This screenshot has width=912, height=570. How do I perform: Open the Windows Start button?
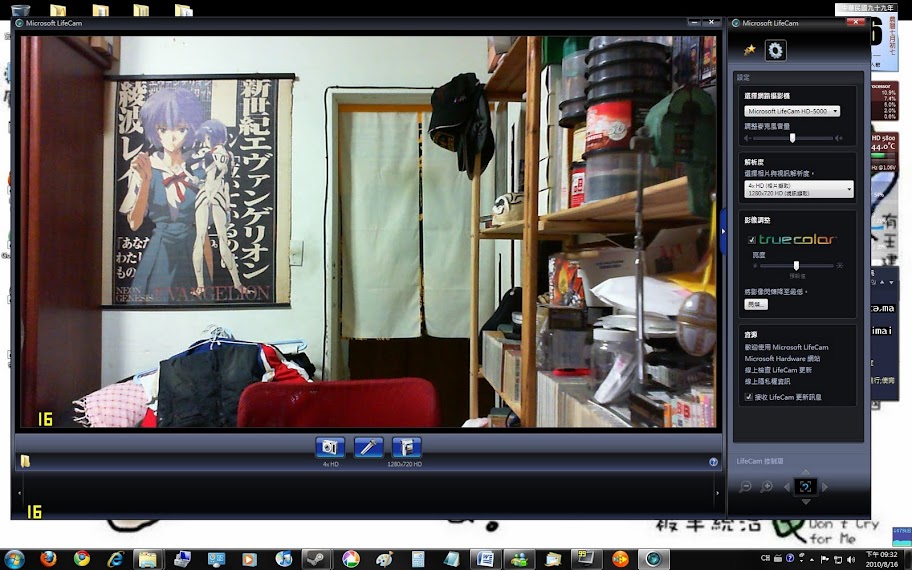pos(14,559)
